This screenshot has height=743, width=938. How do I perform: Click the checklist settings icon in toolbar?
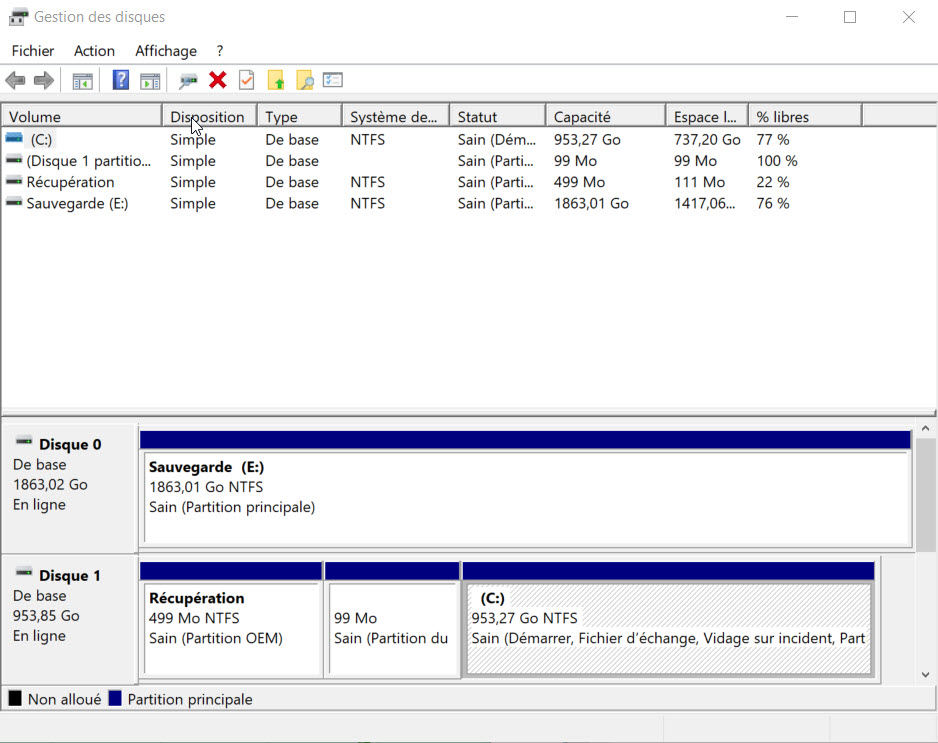[x=333, y=81]
